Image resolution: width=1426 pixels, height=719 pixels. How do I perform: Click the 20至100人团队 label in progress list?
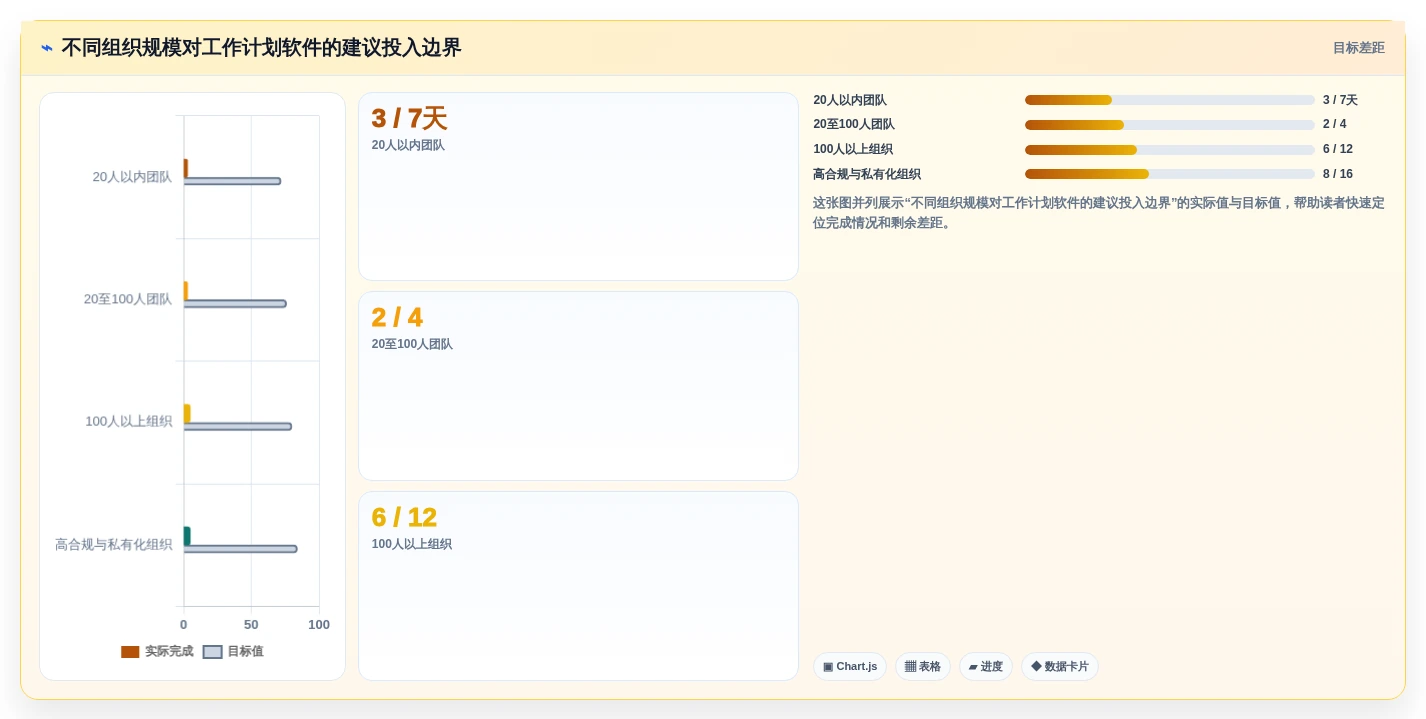854,125
